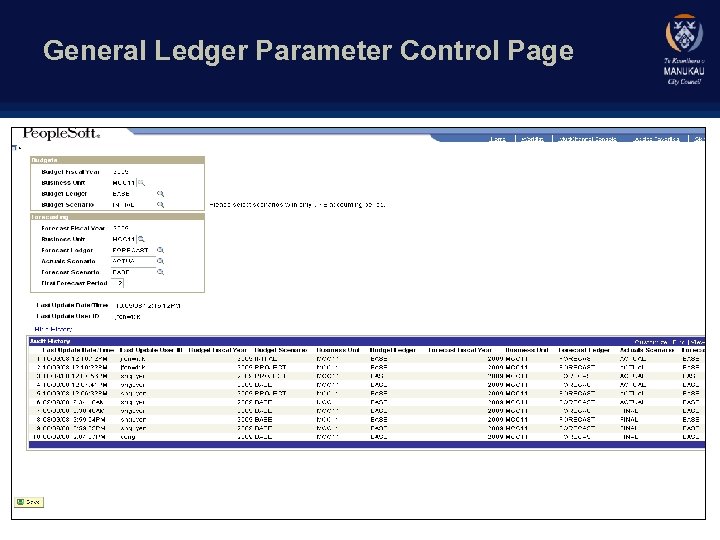Open Budget Ledger lookup magnifier
The width and height of the screenshot is (720, 540).
pos(160,194)
